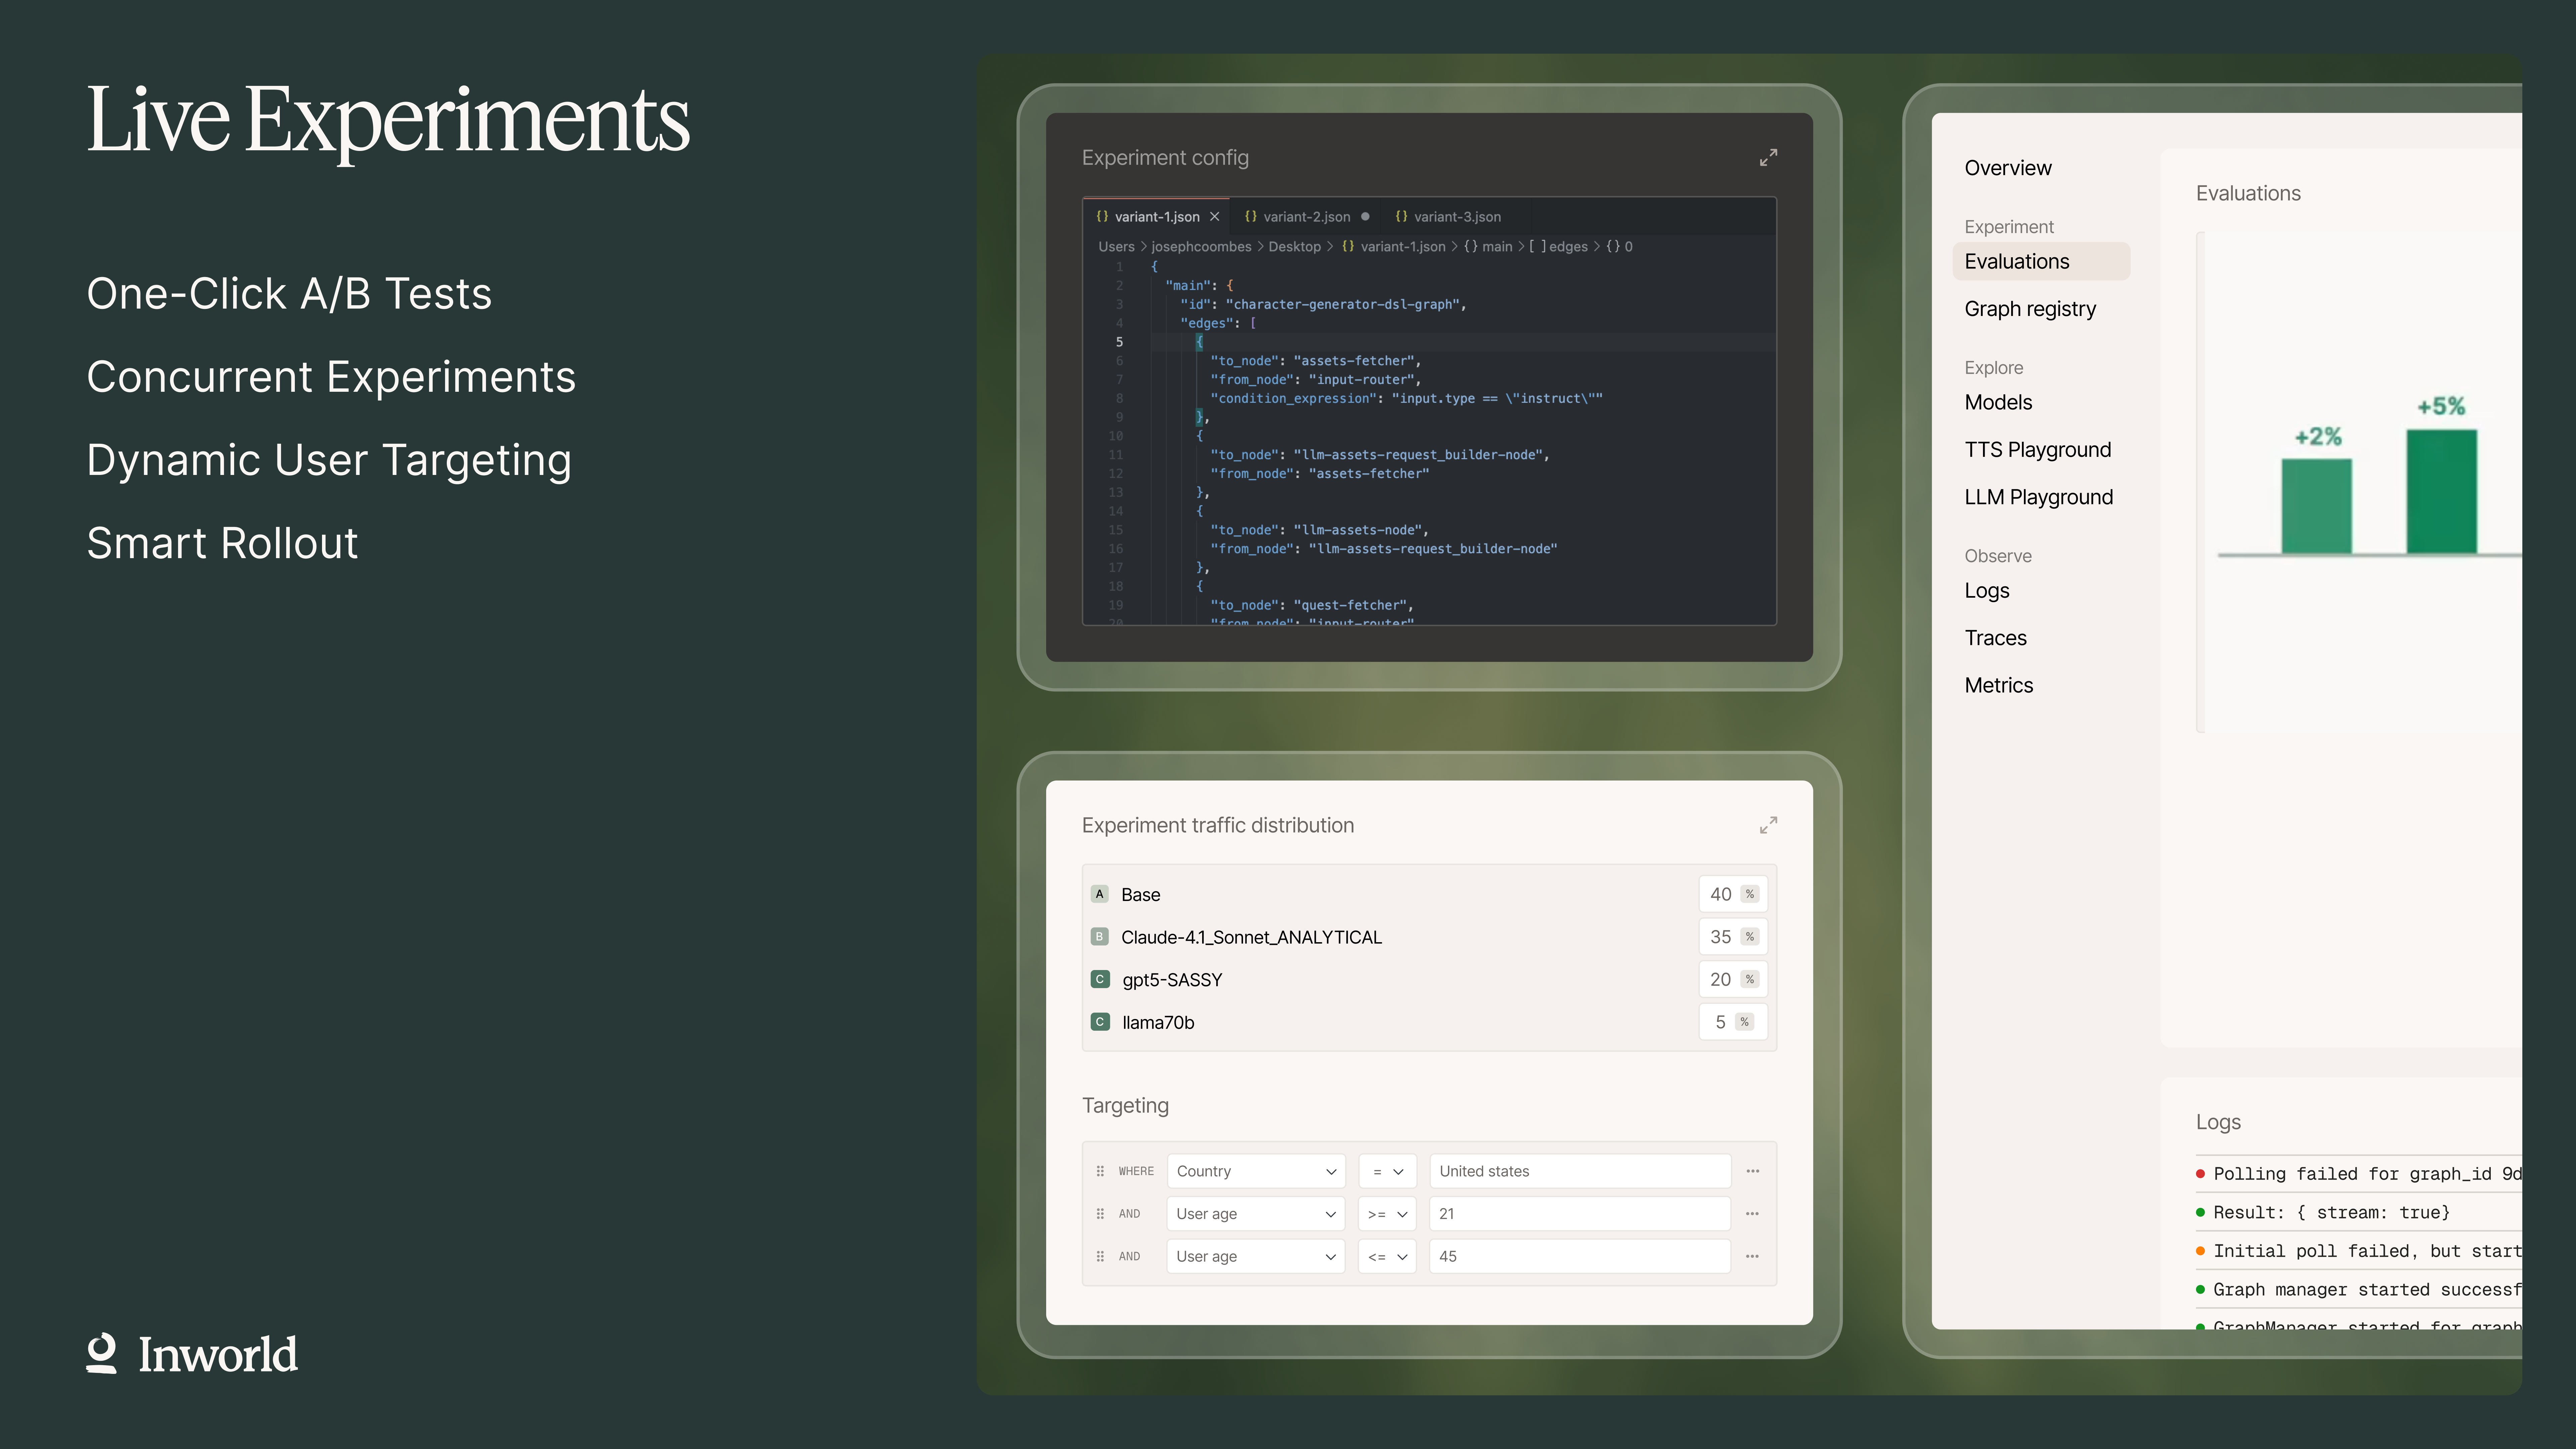Click the B badge beside Claude-4.1_Sonnet_ANALYTICAL
This screenshot has height=1449, width=2576.
tap(1100, 937)
